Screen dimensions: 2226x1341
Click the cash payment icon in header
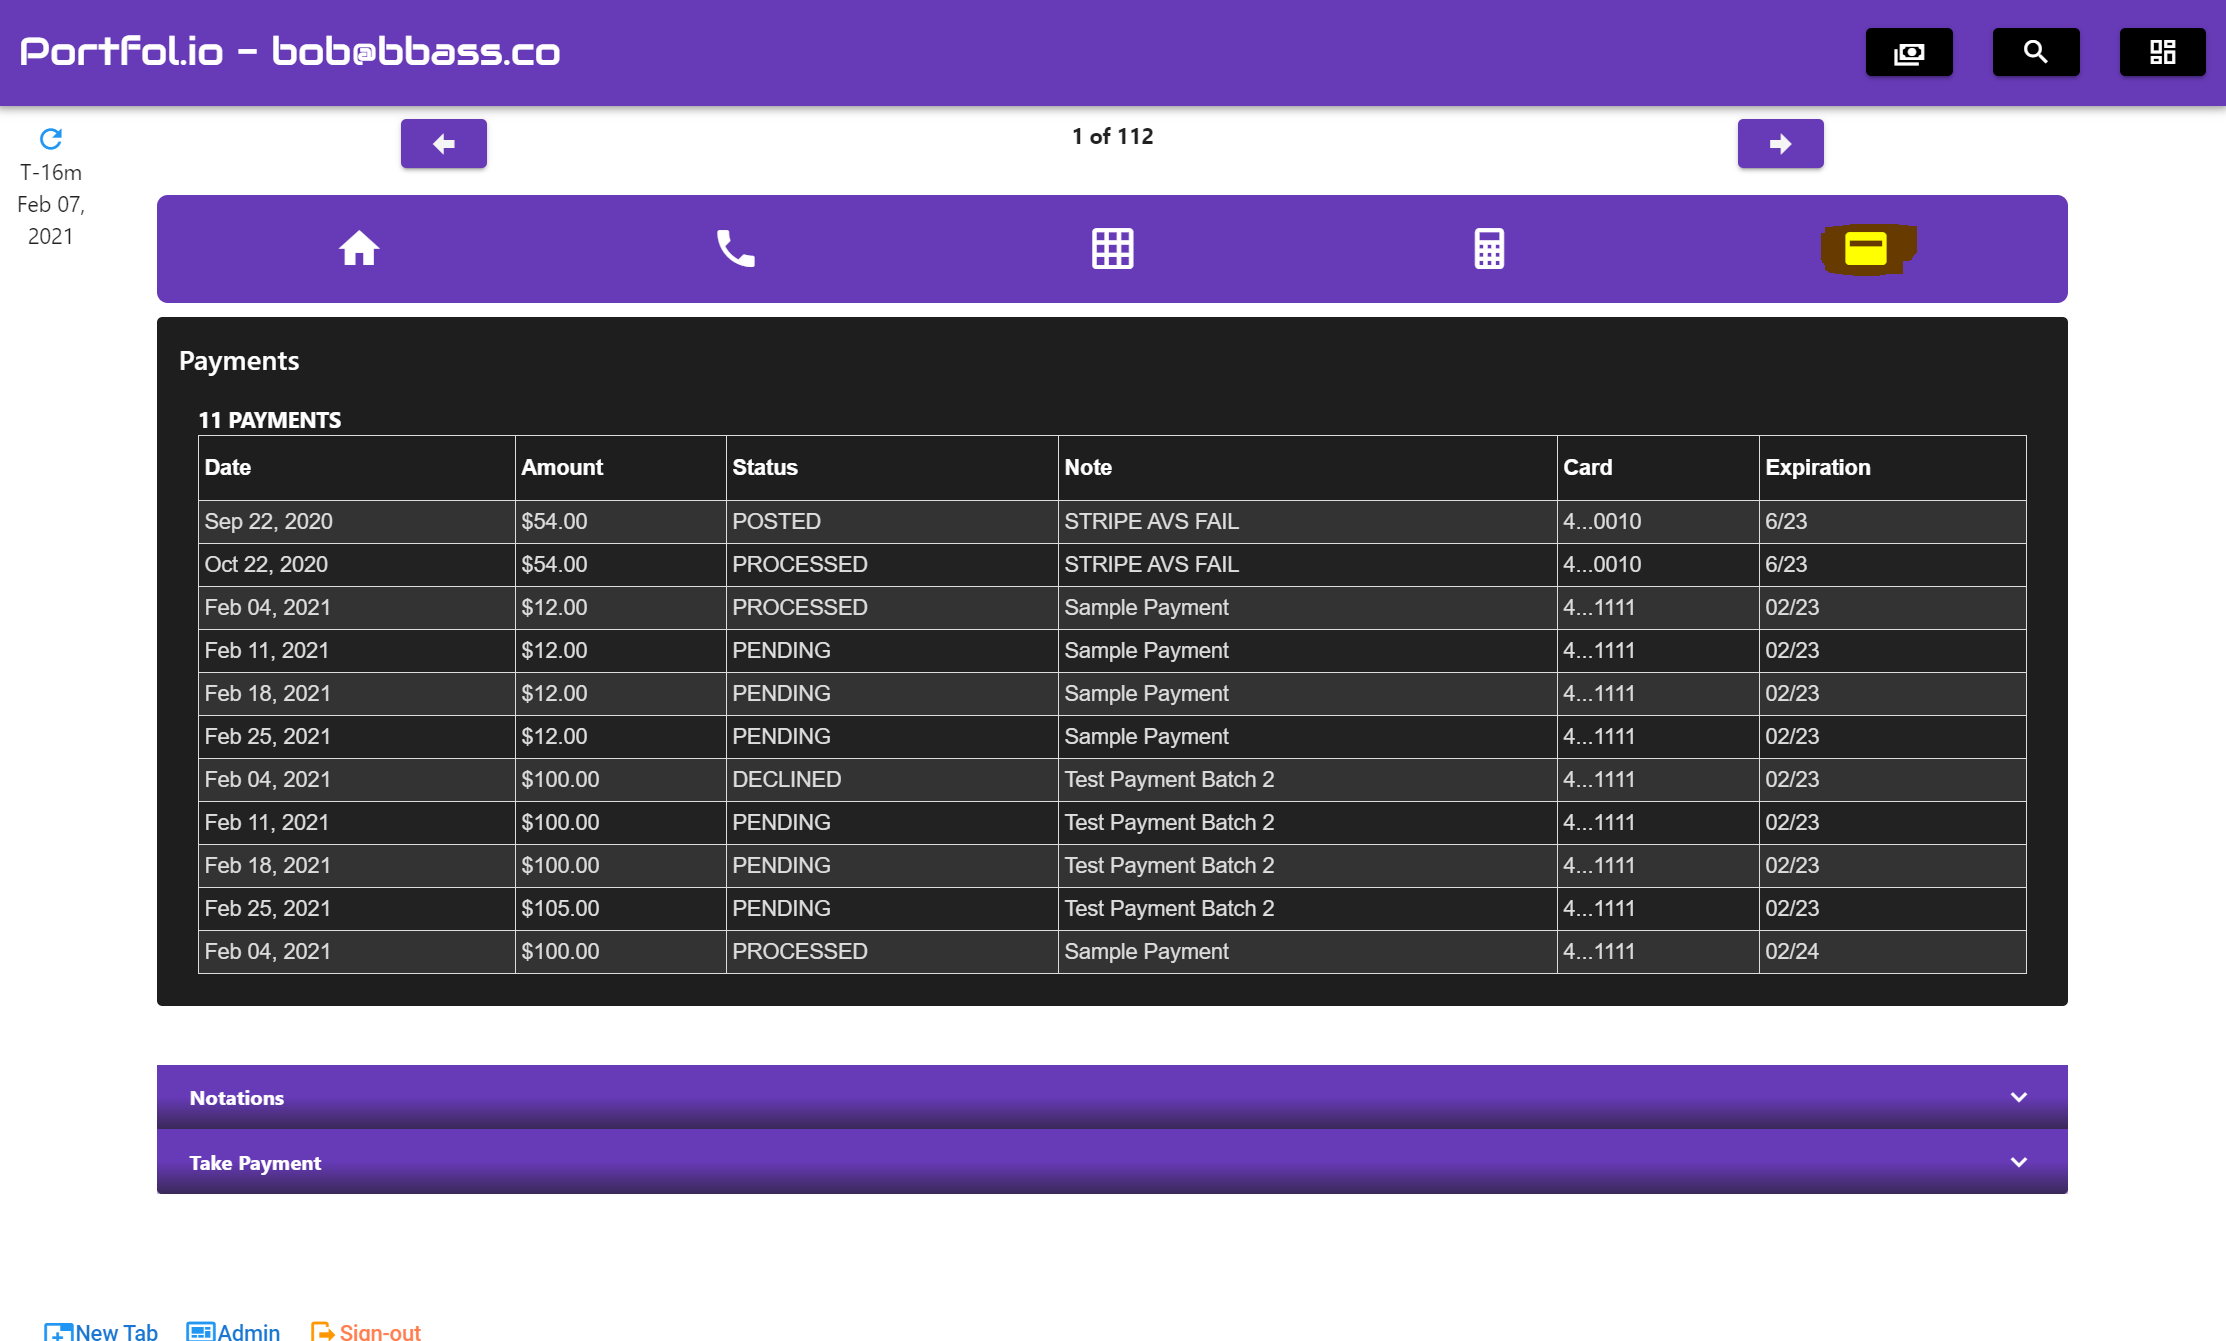tap(1908, 52)
